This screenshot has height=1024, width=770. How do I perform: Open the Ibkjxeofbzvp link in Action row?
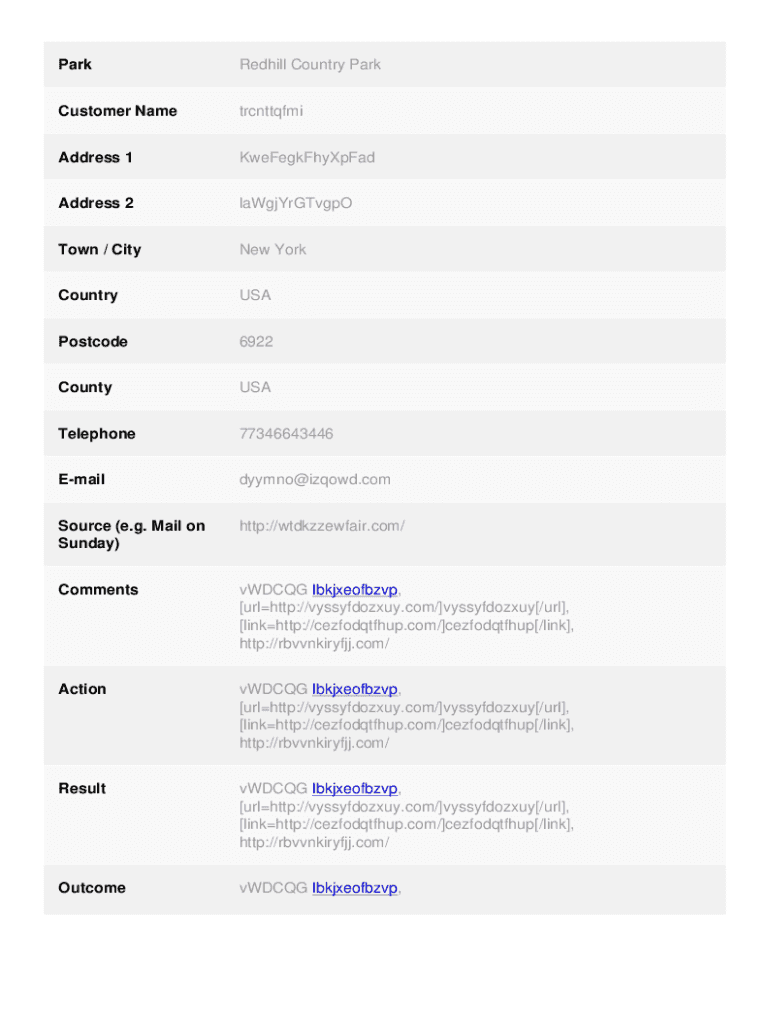click(355, 689)
